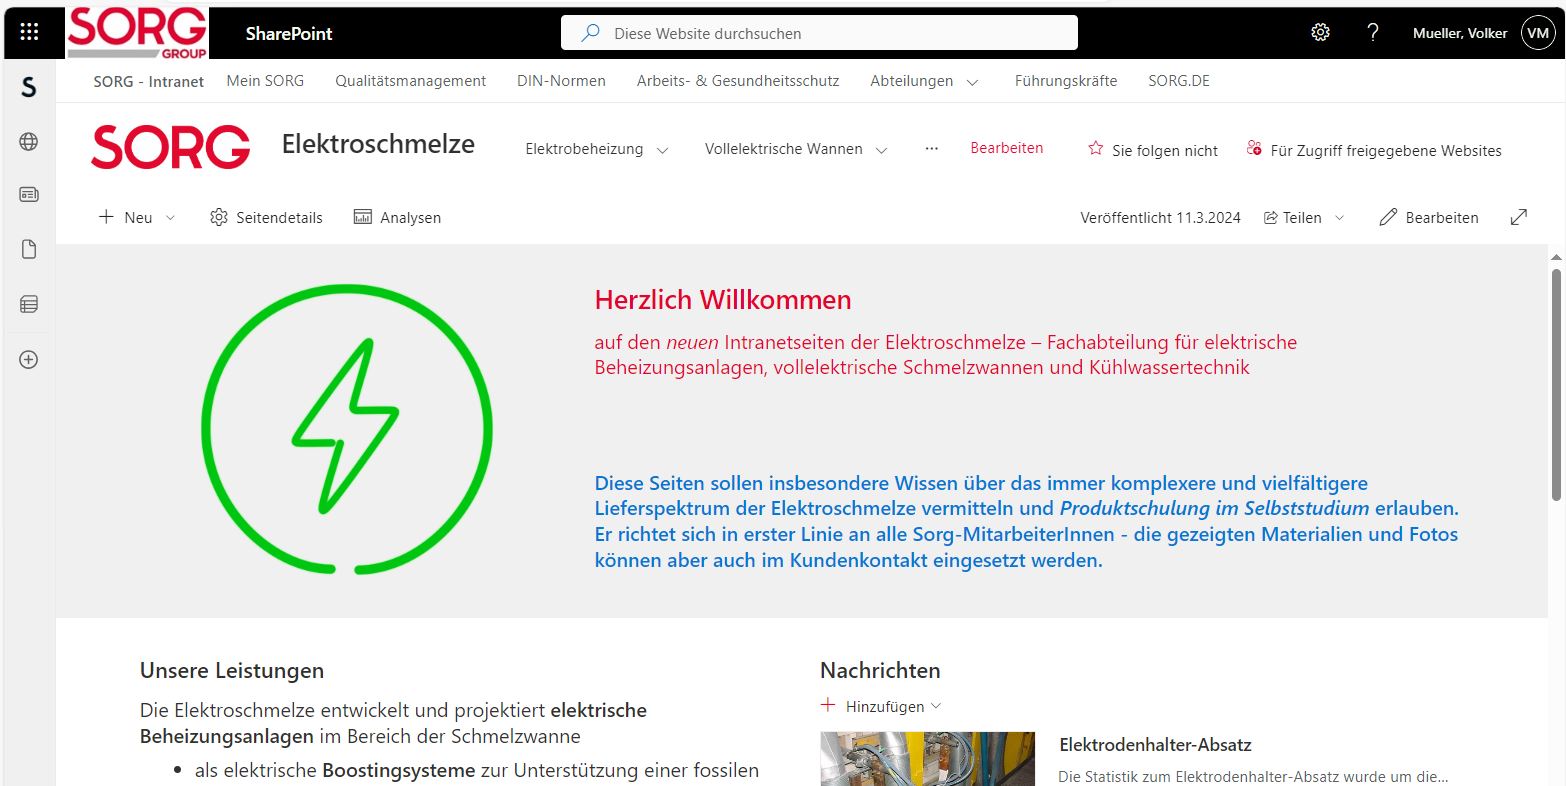Screen dimensions: 1566x786
Task: Click the red plus Hinzufügen icon
Action: coord(828,705)
